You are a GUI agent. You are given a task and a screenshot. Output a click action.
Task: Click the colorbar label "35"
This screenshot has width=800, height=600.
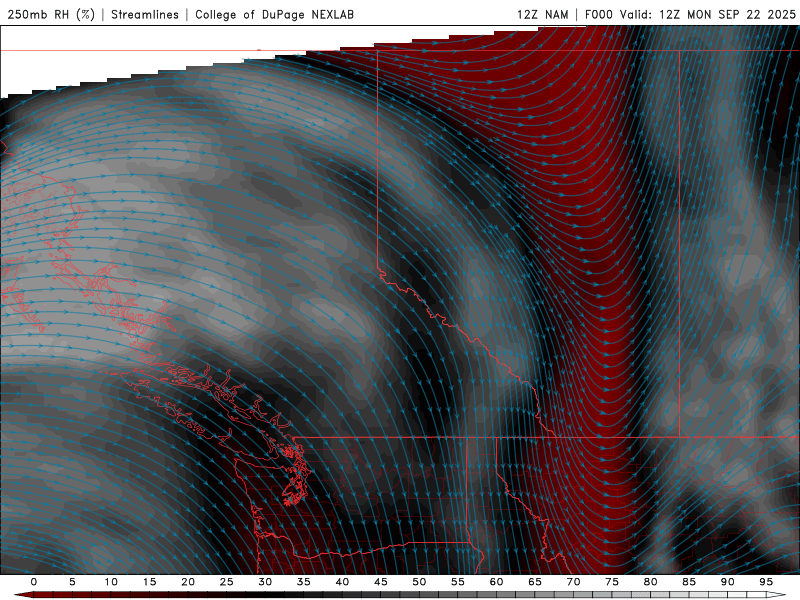(x=304, y=582)
